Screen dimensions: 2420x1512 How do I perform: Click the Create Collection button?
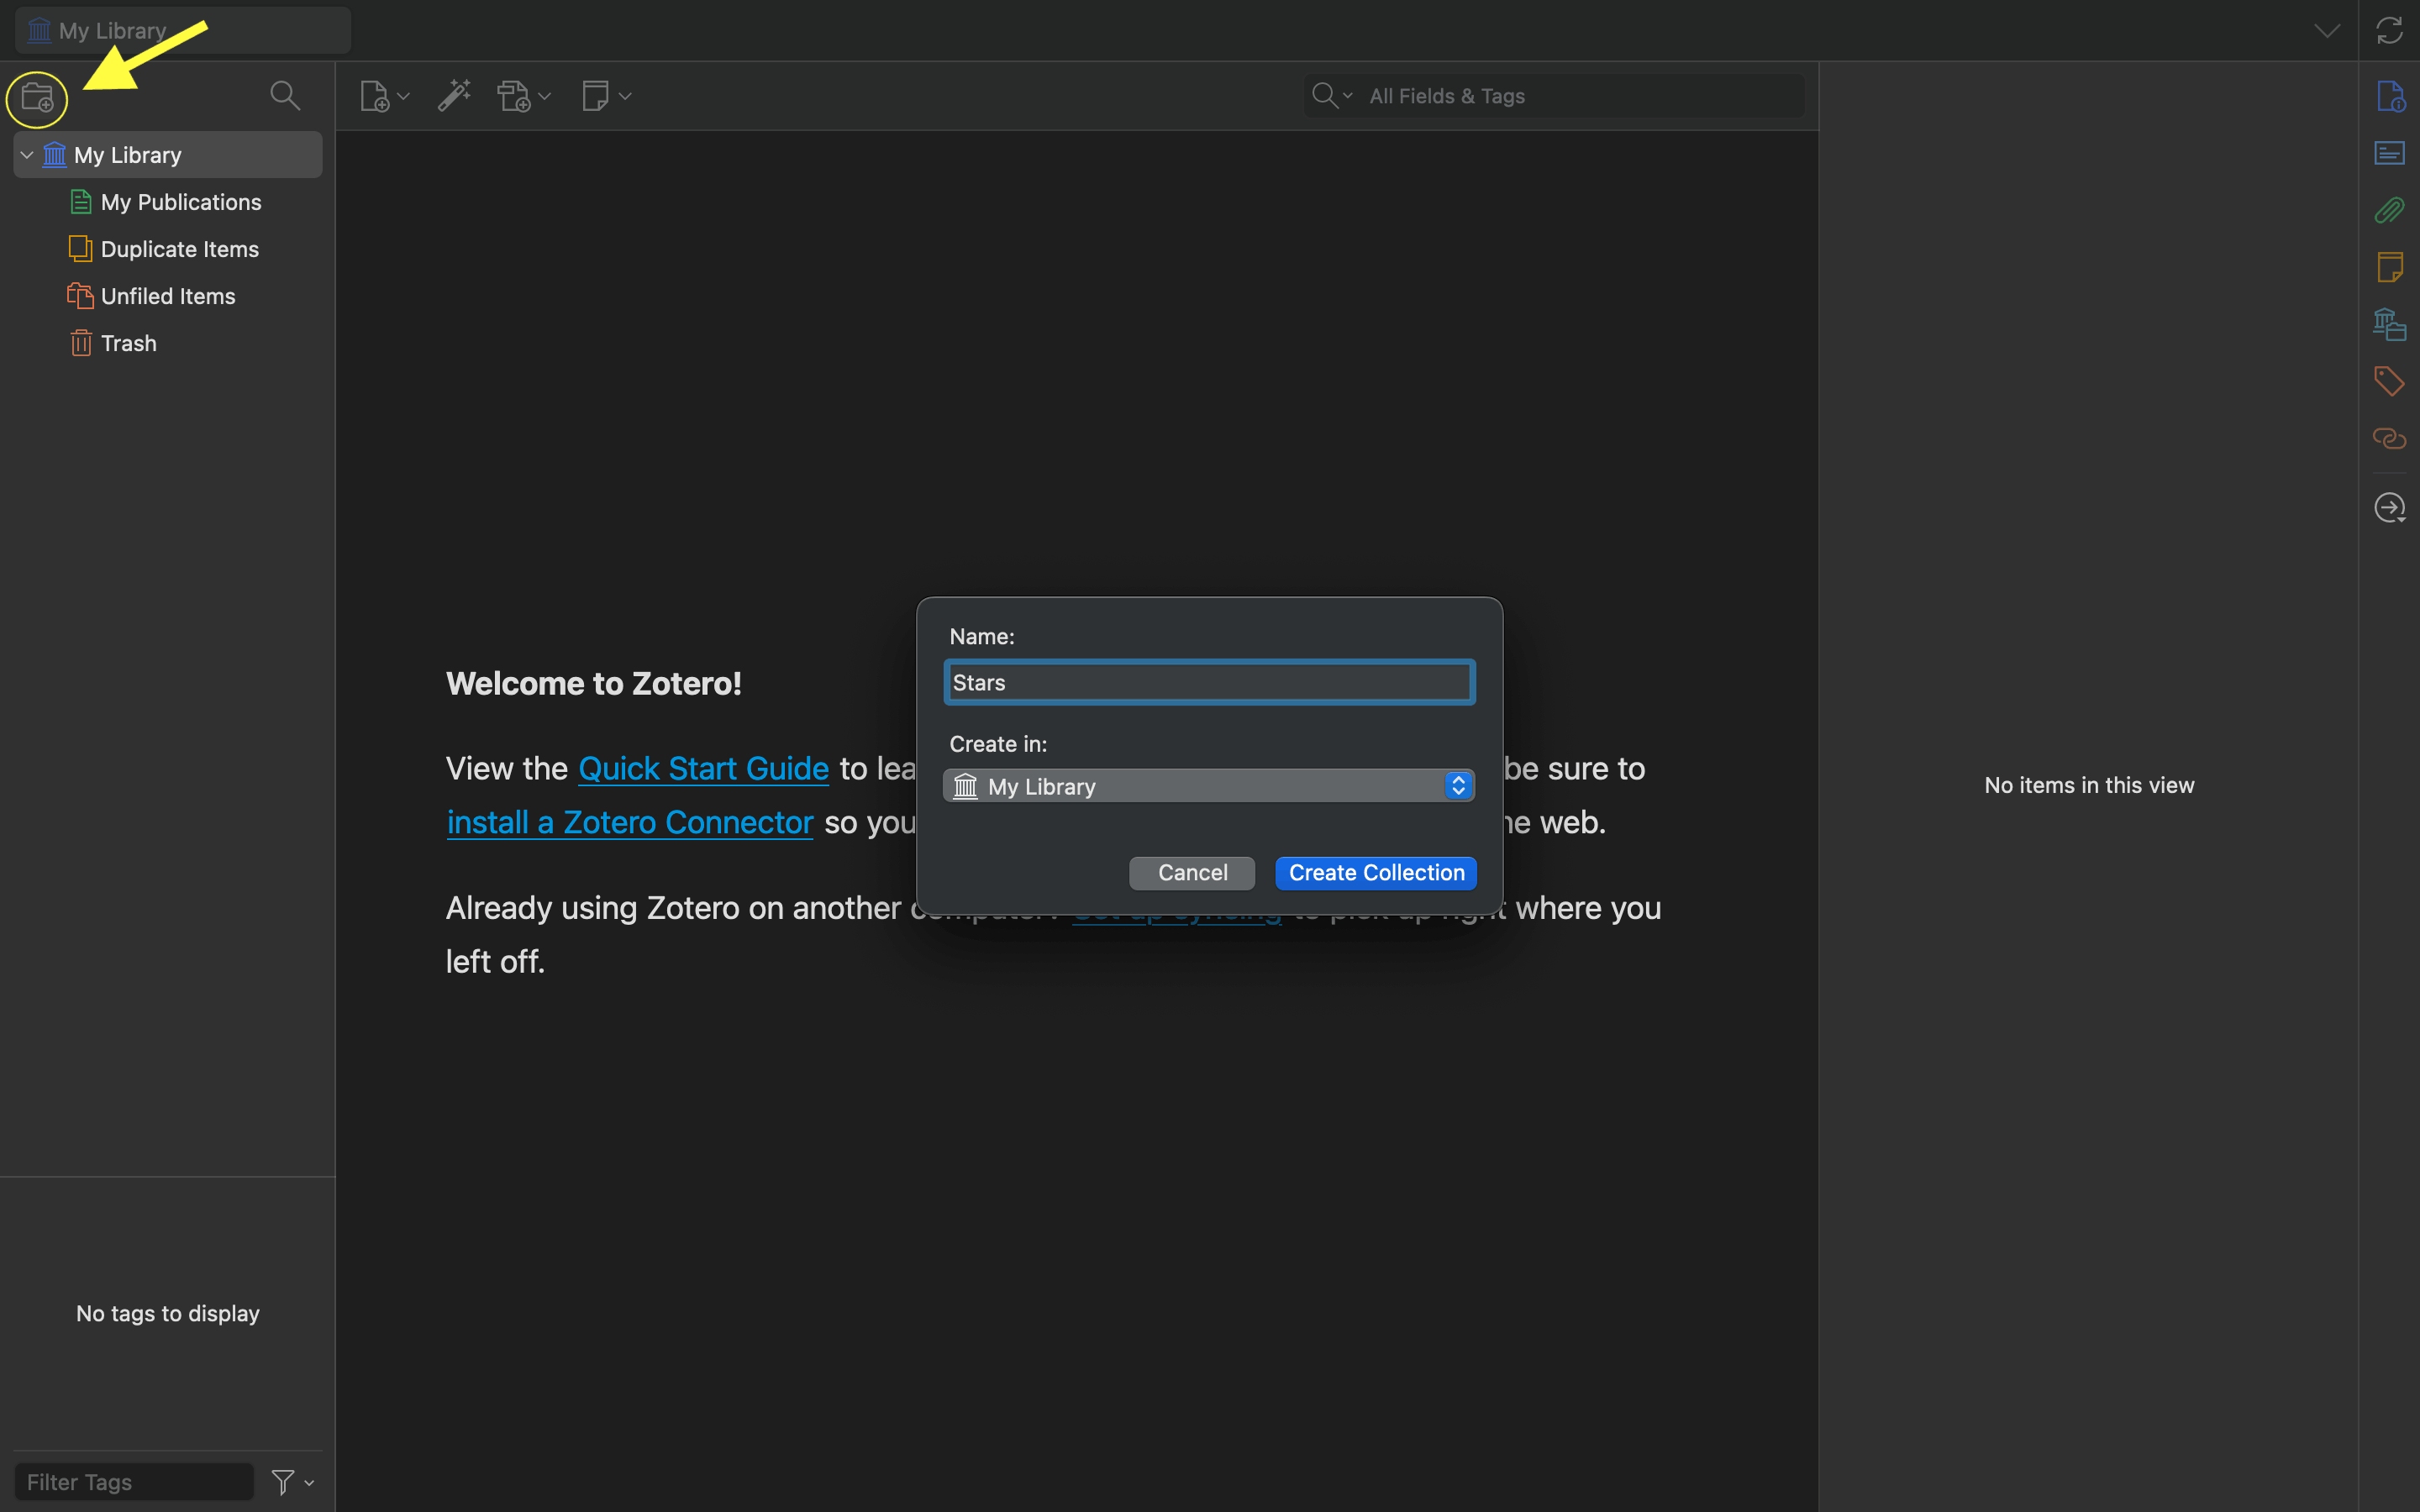click(x=1376, y=873)
